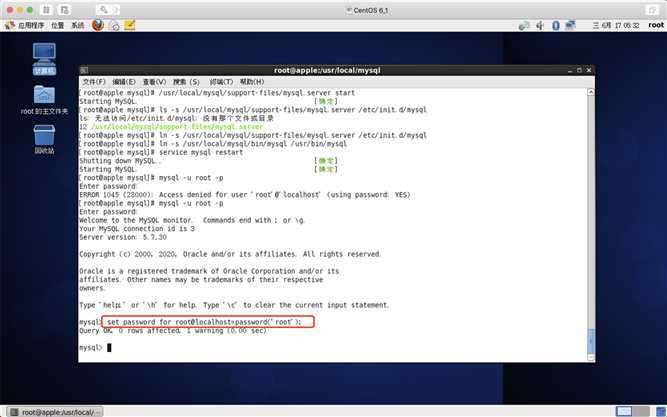Viewport: 667px width, 417px height.
Task: Open the 系统 (System) menu
Action: [x=77, y=26]
